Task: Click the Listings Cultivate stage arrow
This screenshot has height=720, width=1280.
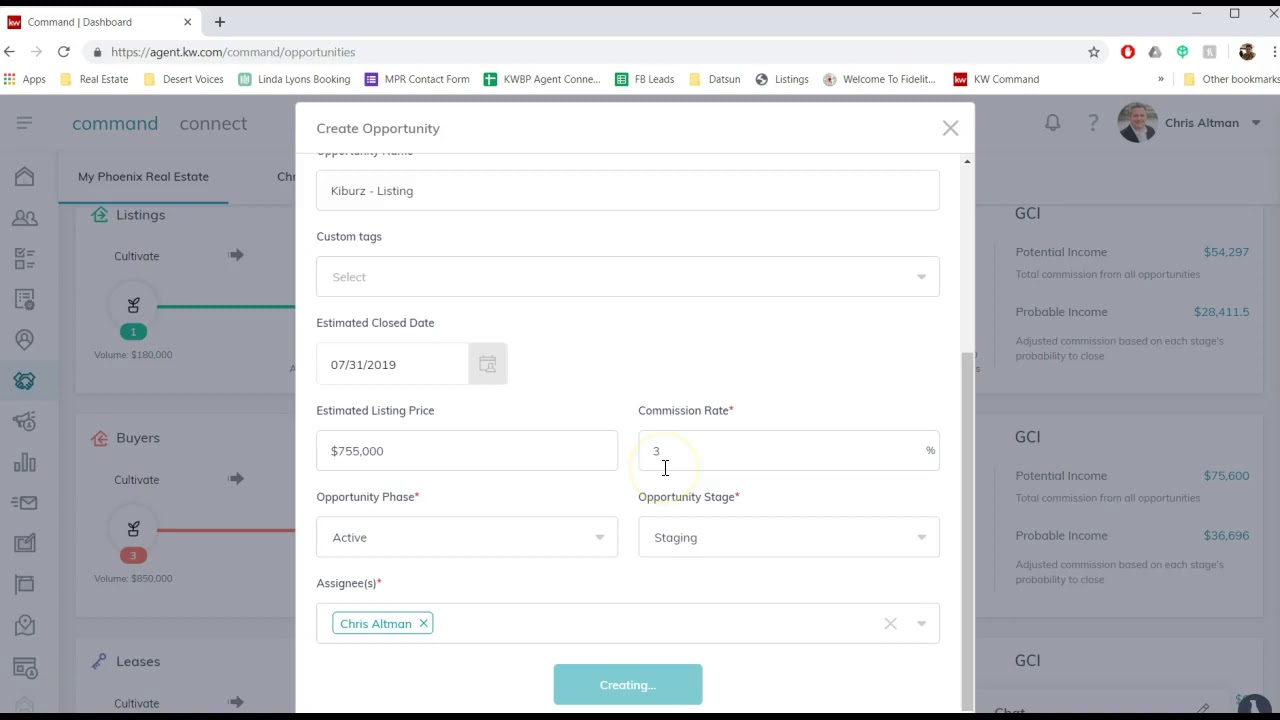Action: (x=236, y=255)
